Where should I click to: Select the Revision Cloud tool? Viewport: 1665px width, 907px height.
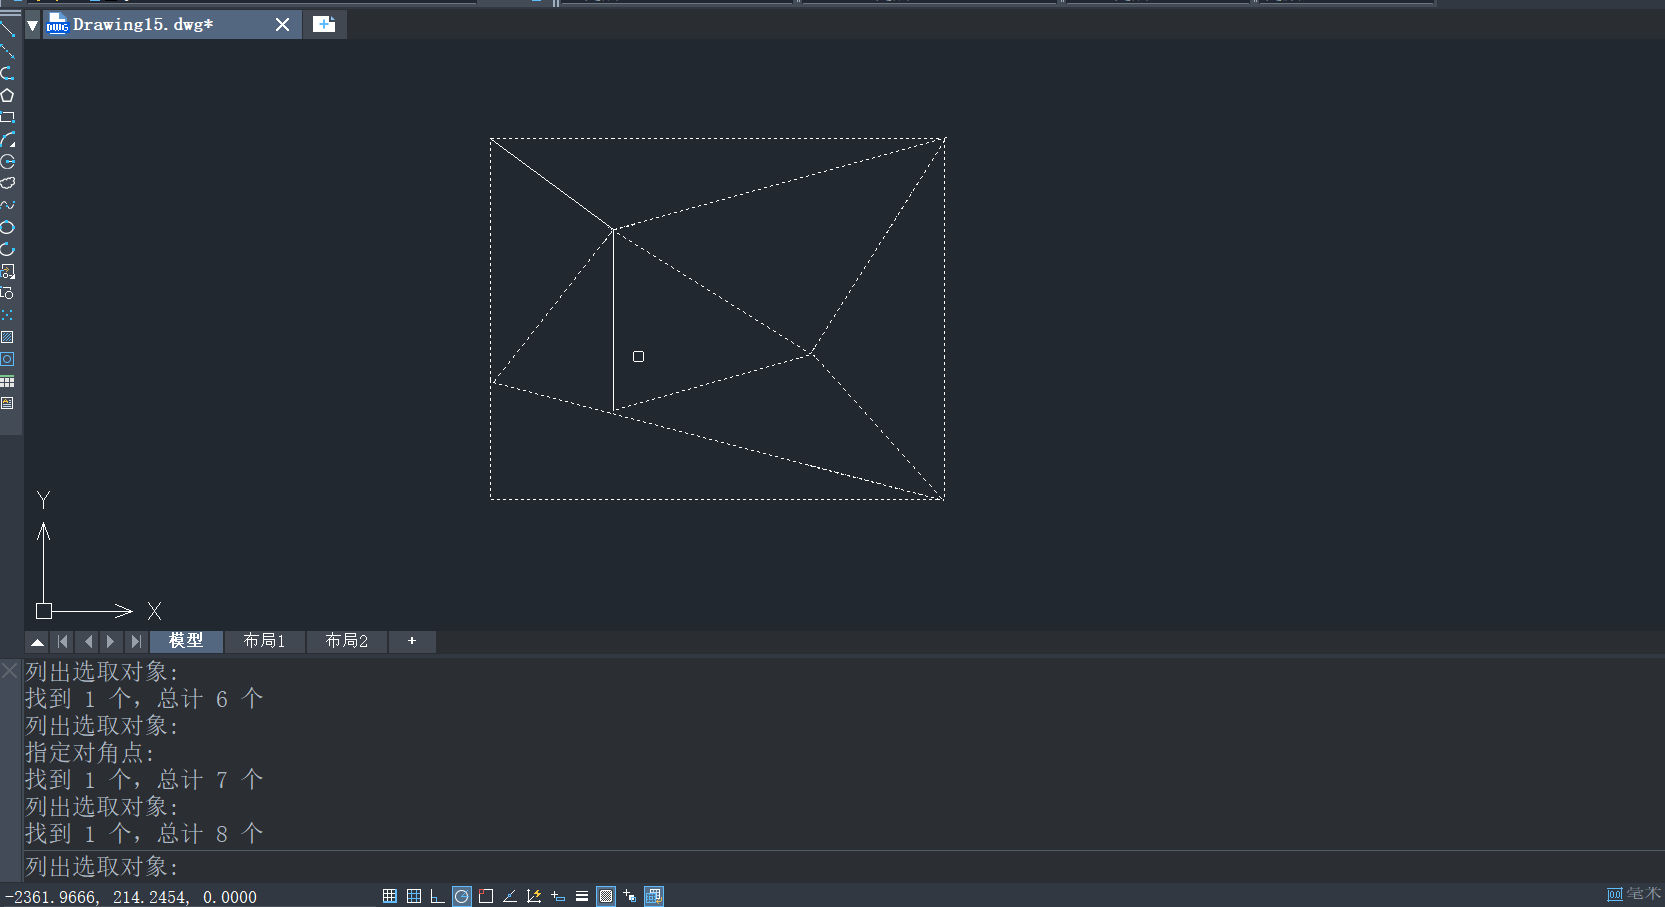(x=7, y=183)
